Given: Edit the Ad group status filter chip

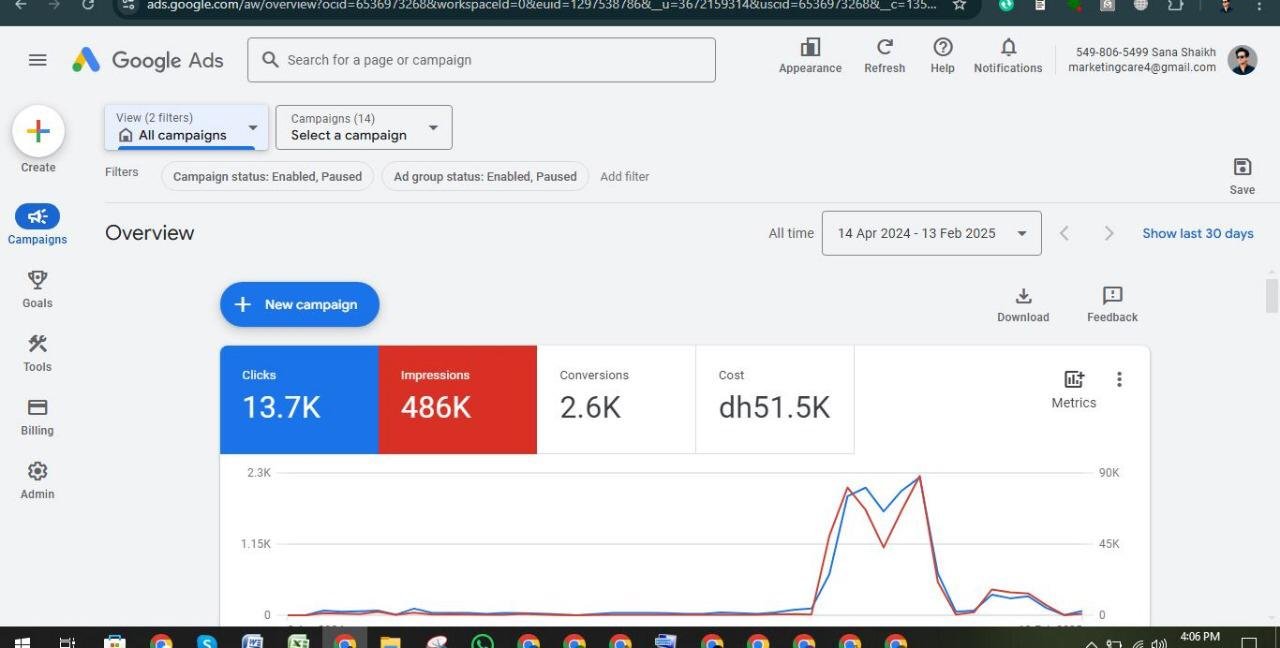Looking at the screenshot, I should (485, 177).
